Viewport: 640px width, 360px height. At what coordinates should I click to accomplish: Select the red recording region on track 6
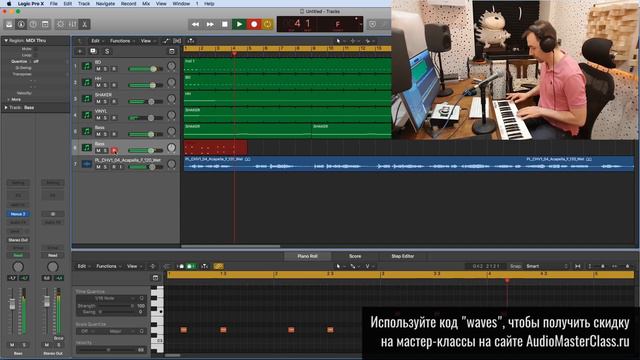point(215,147)
